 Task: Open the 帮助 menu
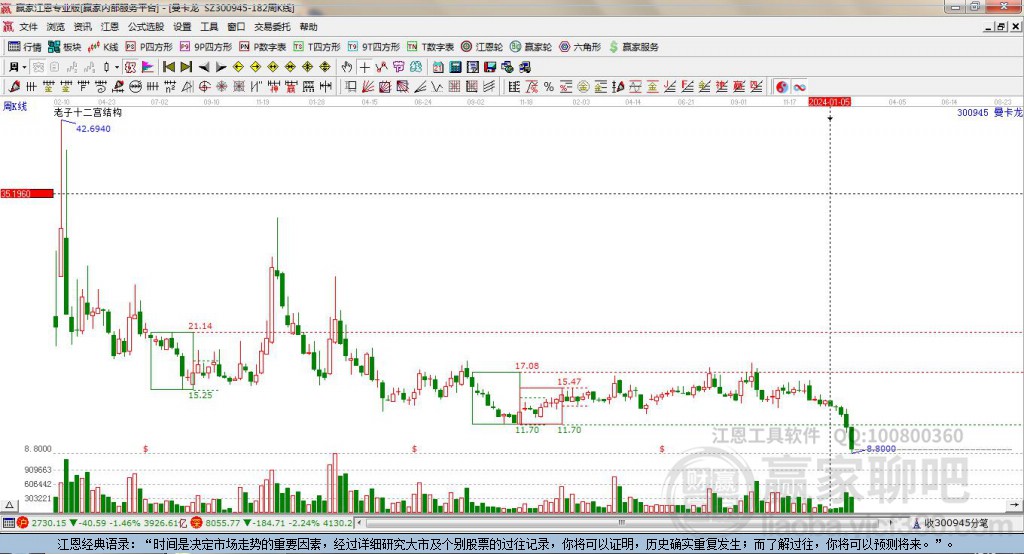pos(308,27)
